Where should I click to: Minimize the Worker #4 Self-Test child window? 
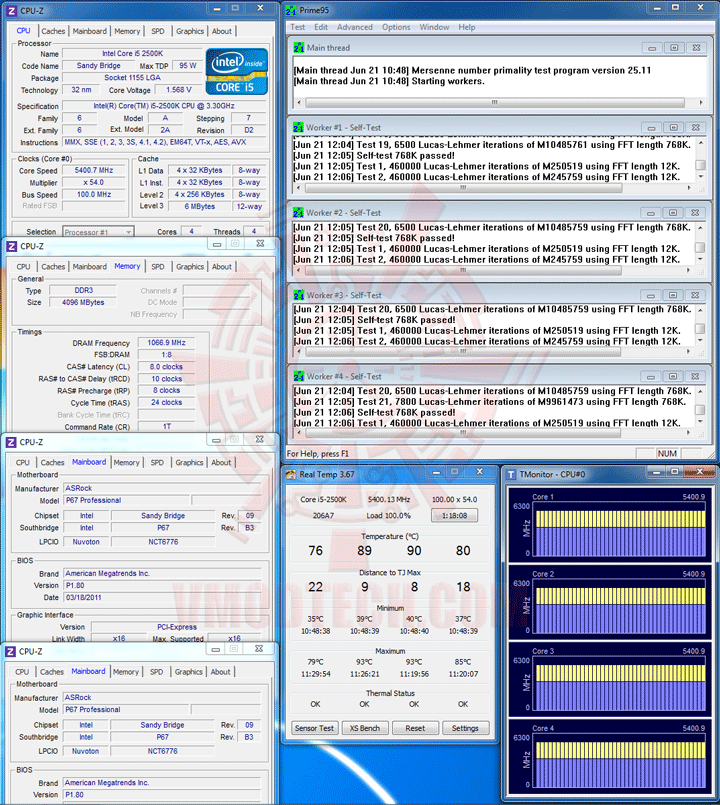click(651, 376)
